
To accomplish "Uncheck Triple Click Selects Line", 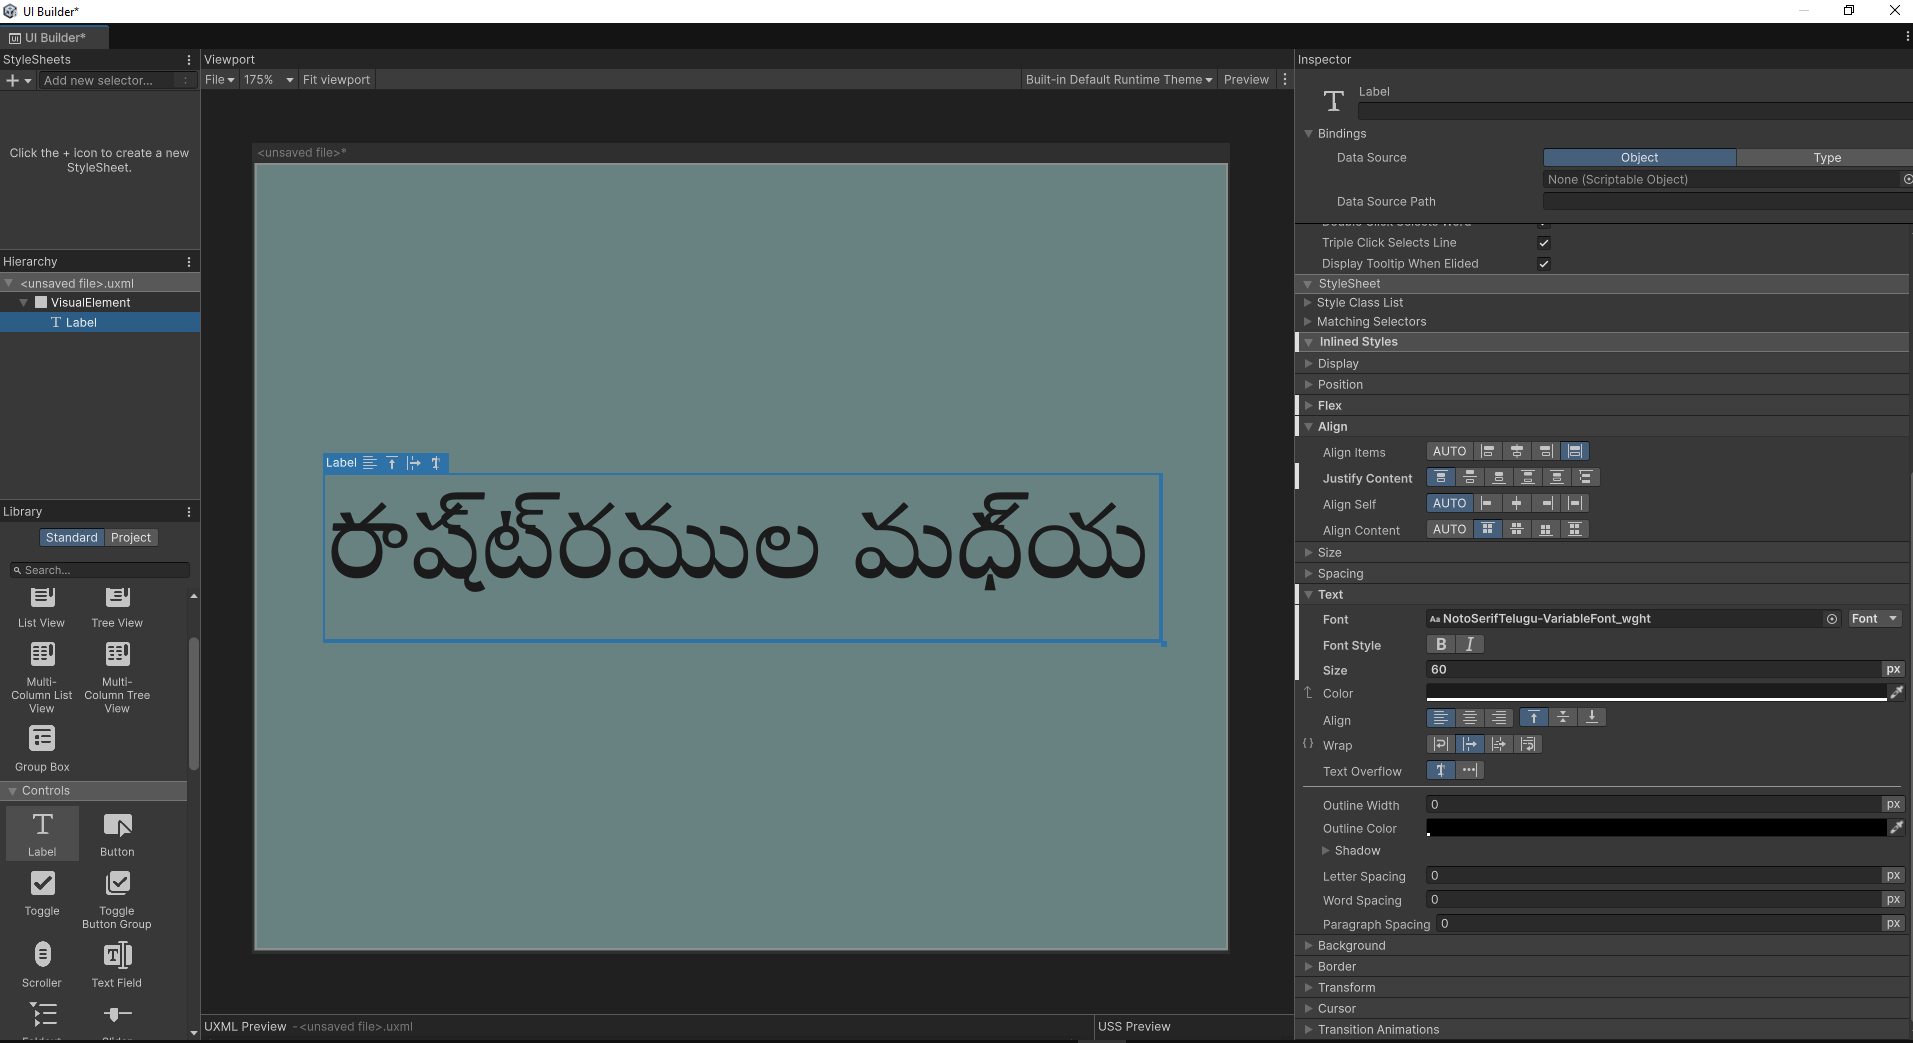I will 1543,242.
